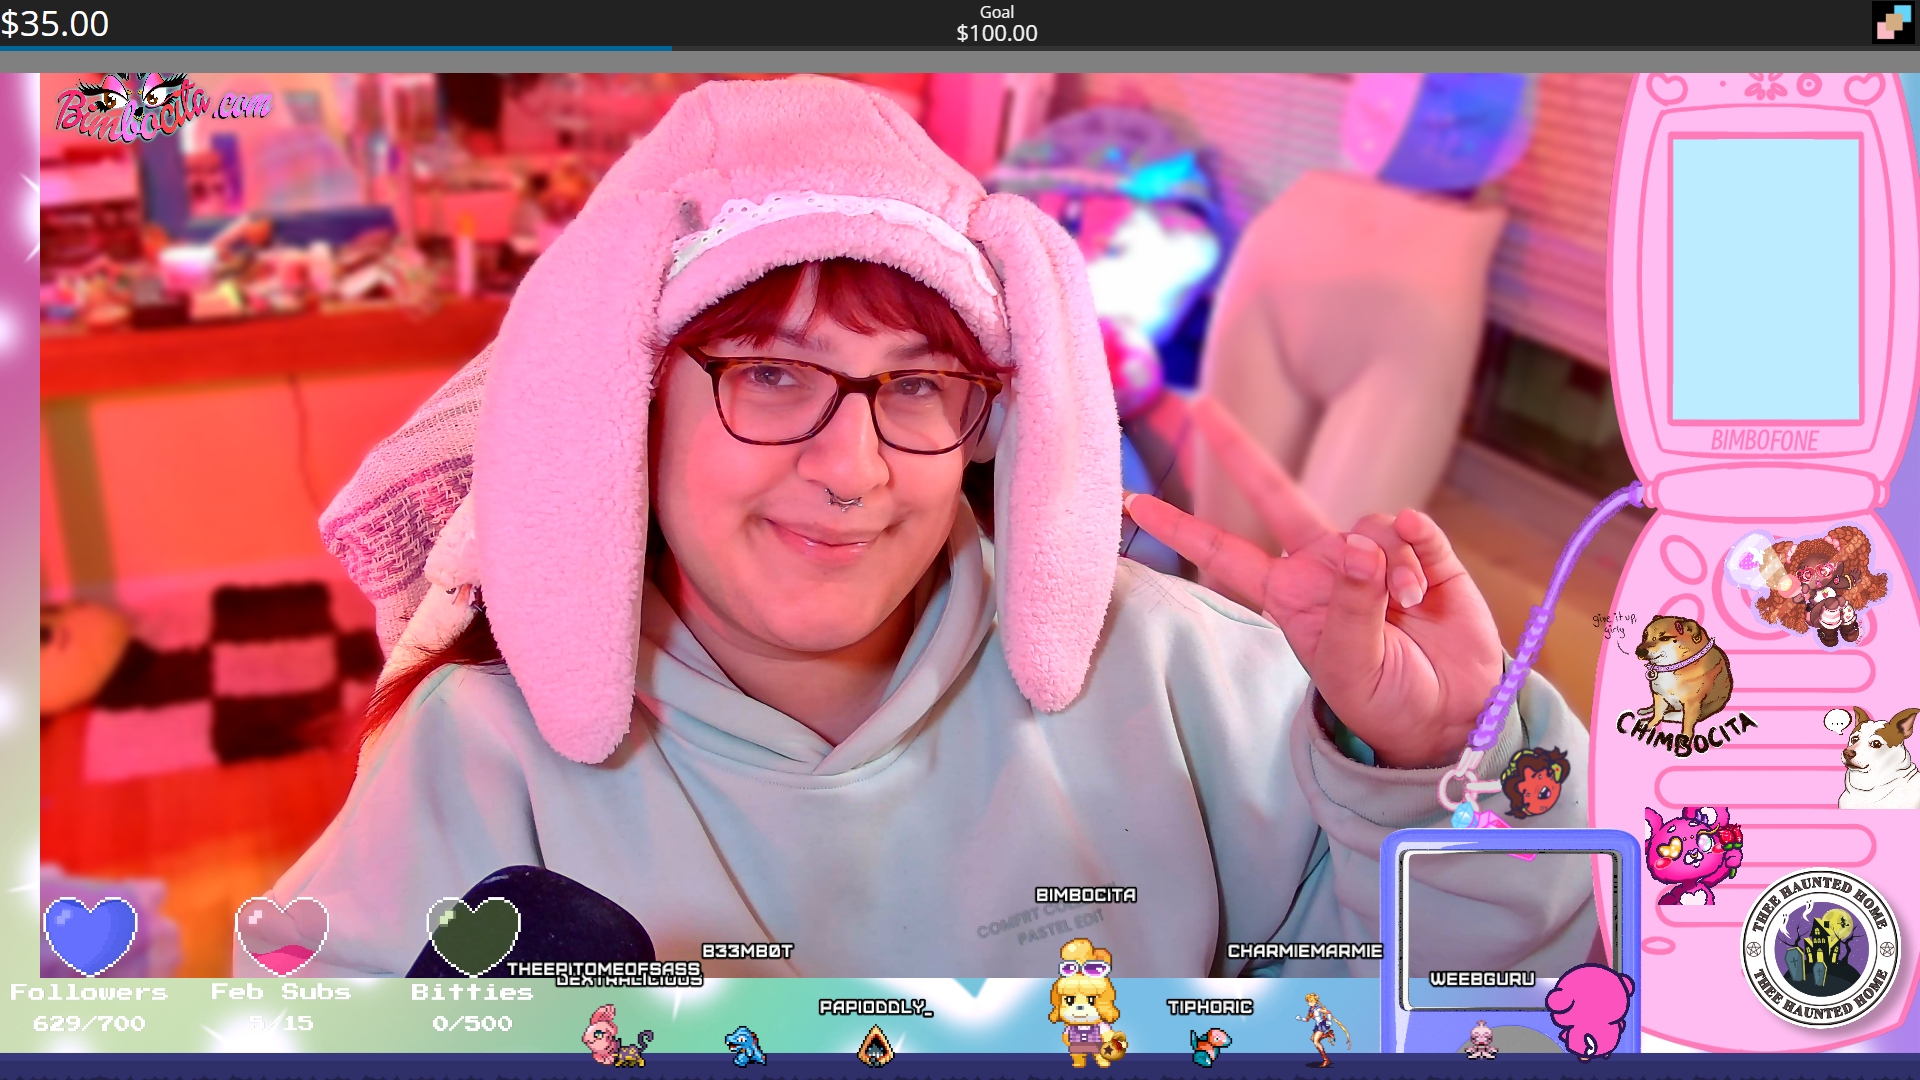This screenshot has width=1920, height=1080.
Task: Click the blue Followers heart icon
Action: pyautogui.click(x=90, y=935)
